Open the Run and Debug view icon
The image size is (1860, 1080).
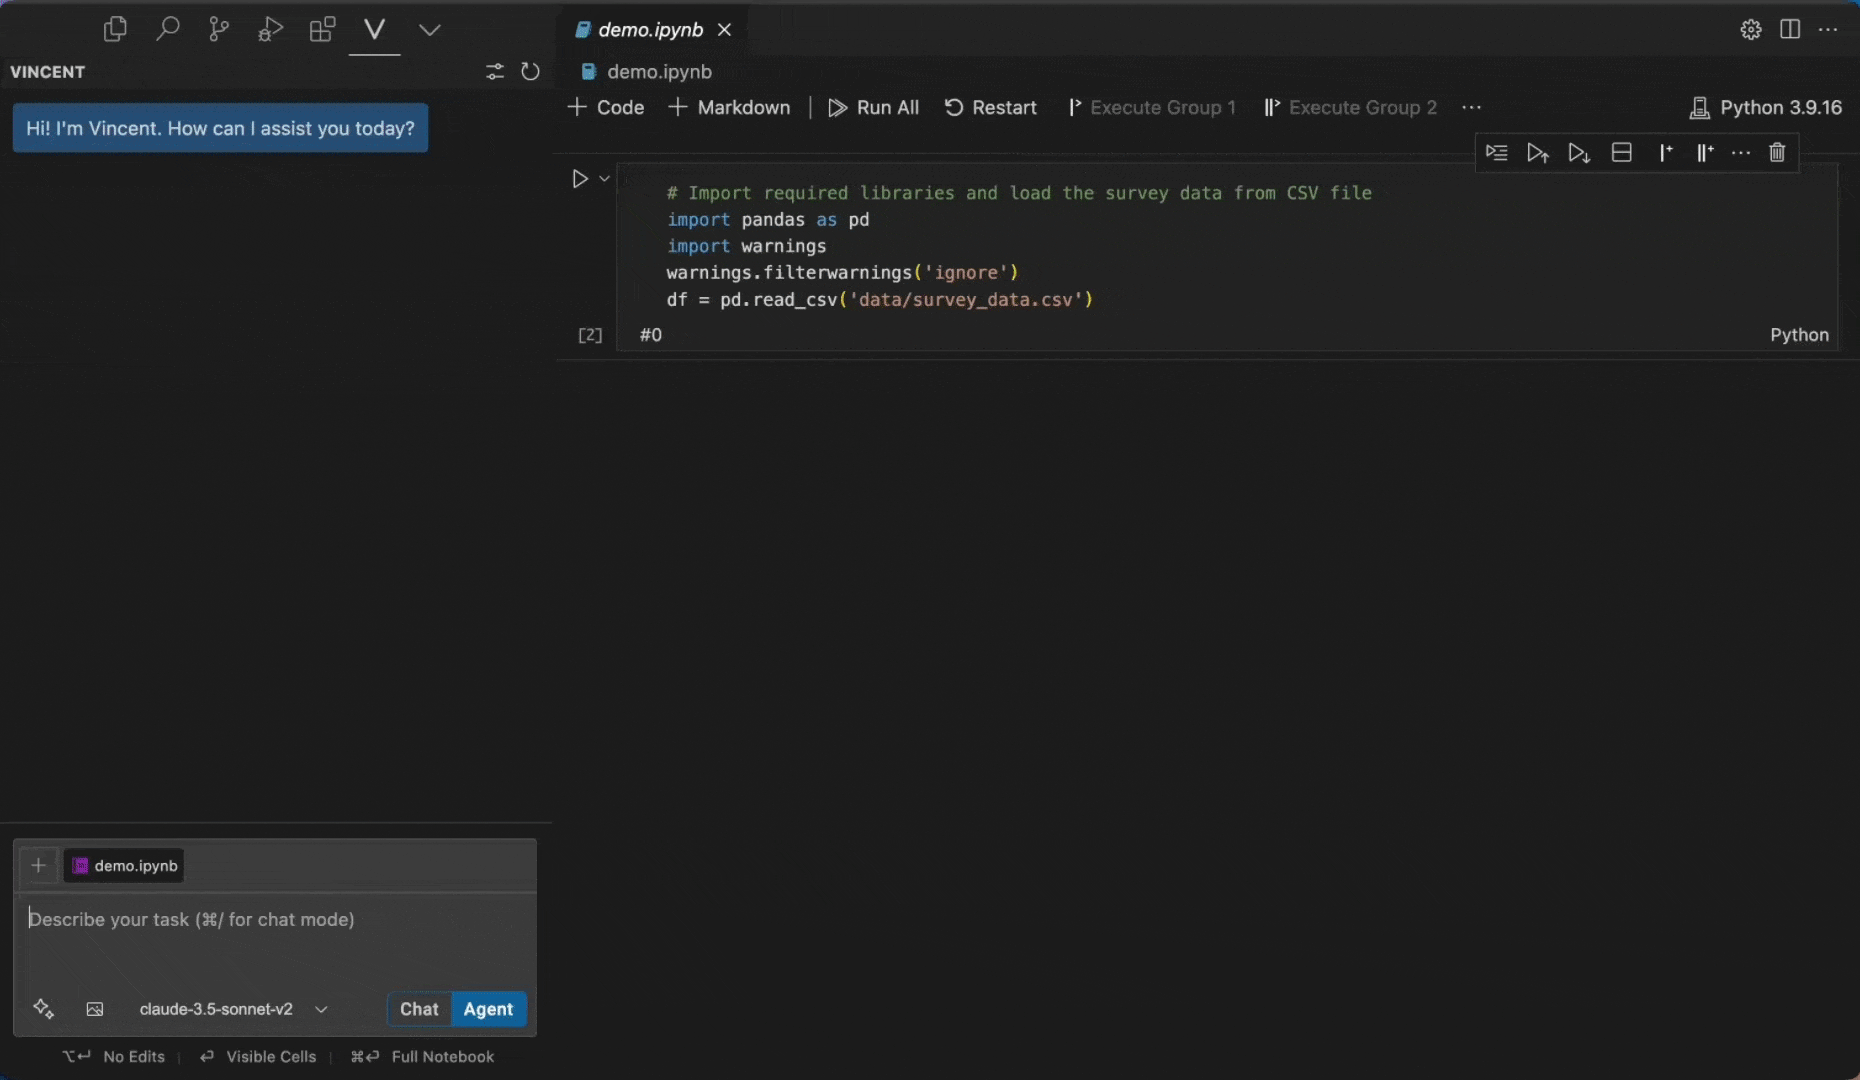[270, 29]
